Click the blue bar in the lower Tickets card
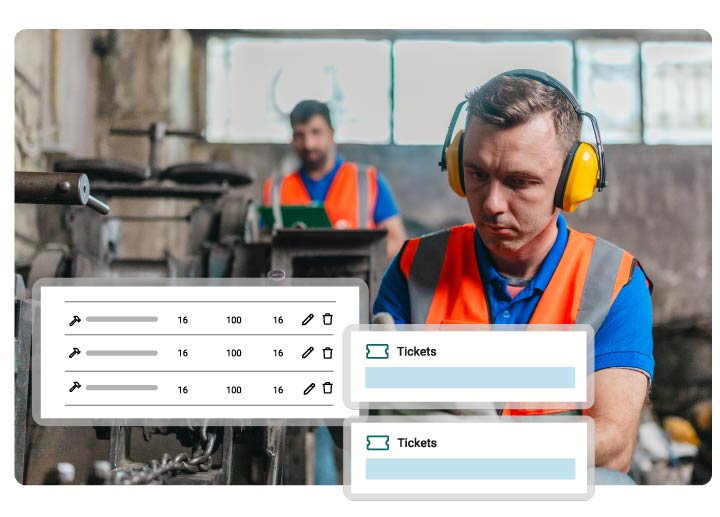720x517 pixels. point(471,469)
